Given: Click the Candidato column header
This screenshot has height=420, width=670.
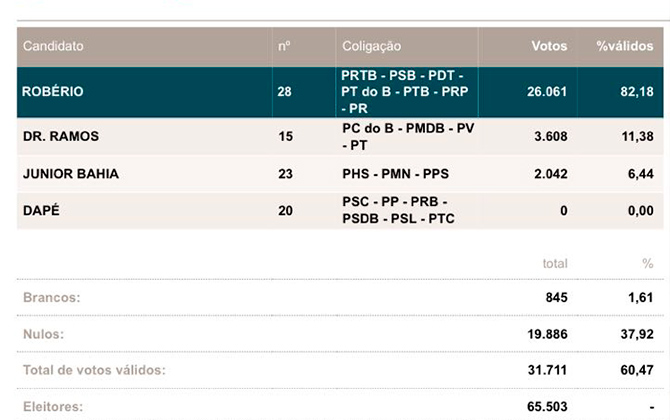Looking at the screenshot, I should [53, 46].
